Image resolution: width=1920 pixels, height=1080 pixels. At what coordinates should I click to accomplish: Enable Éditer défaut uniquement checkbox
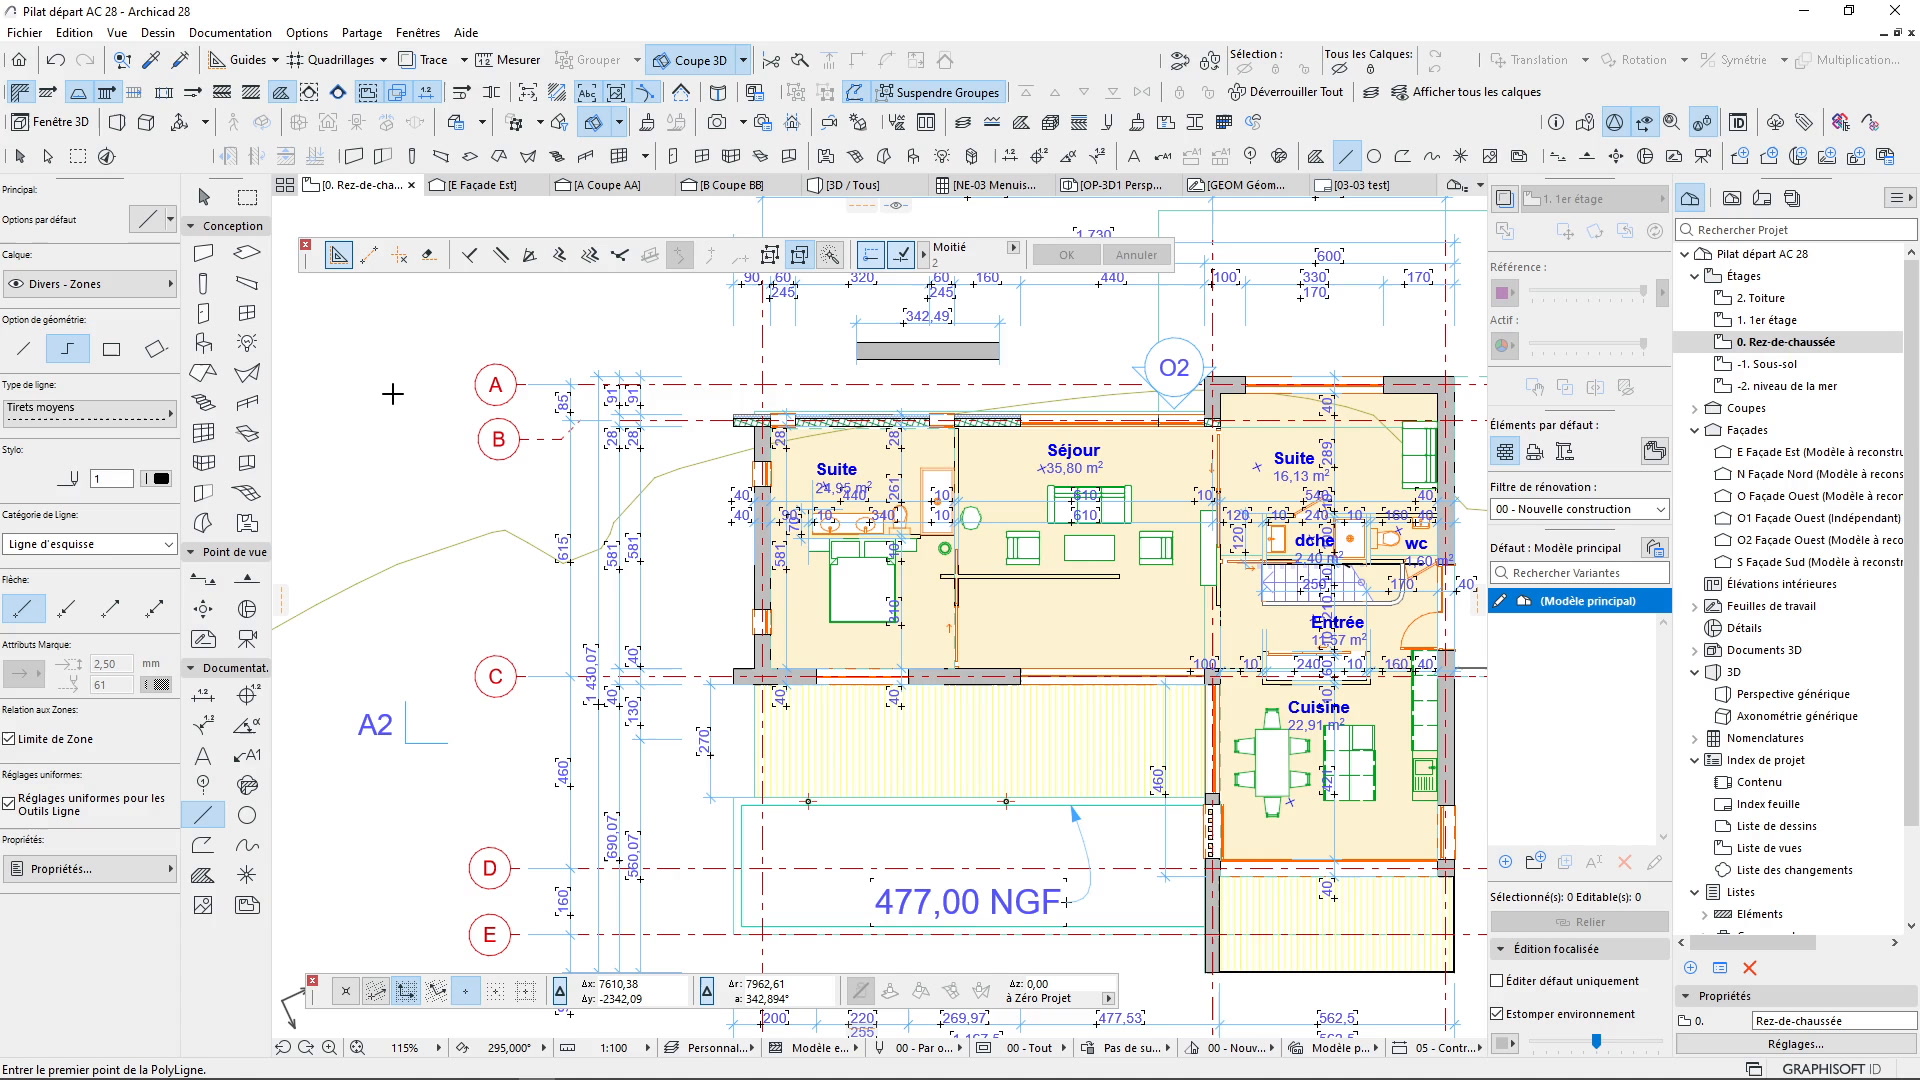coord(1497,981)
